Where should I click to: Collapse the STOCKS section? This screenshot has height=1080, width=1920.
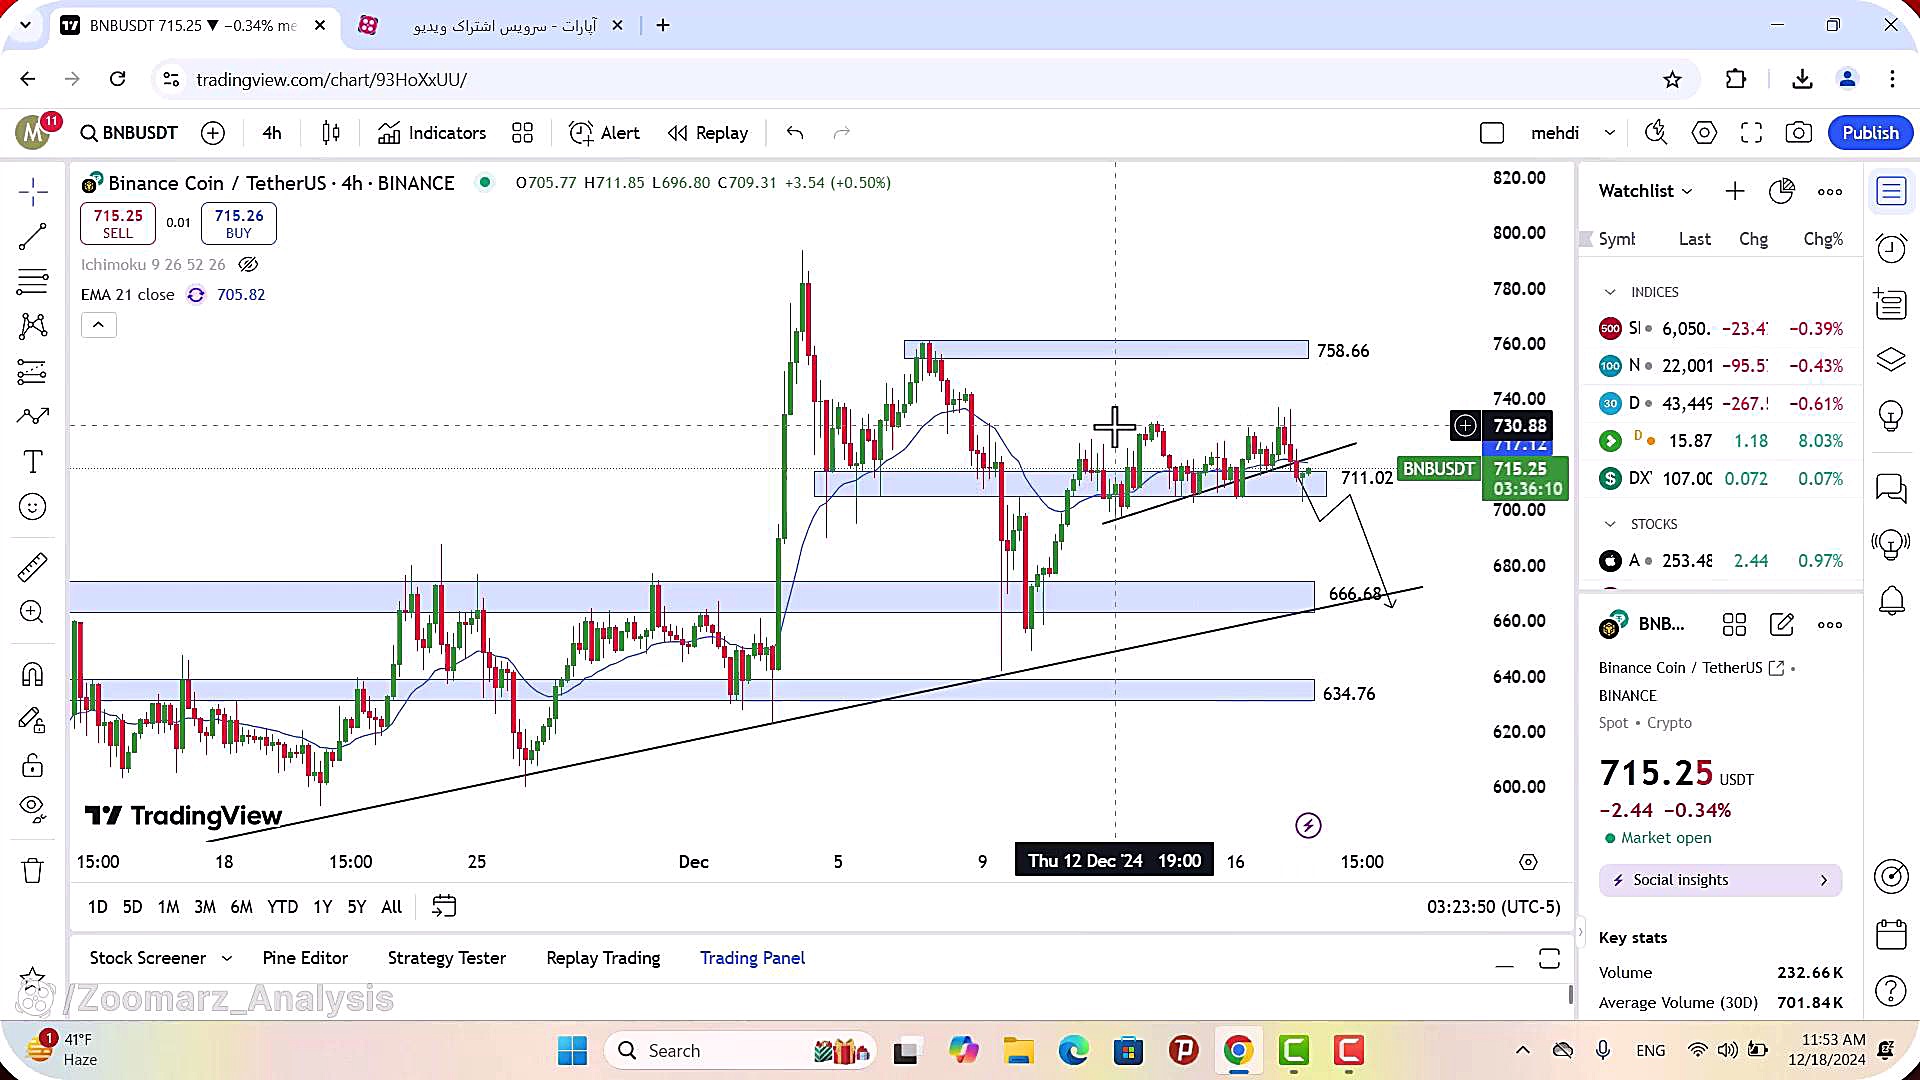1610,524
